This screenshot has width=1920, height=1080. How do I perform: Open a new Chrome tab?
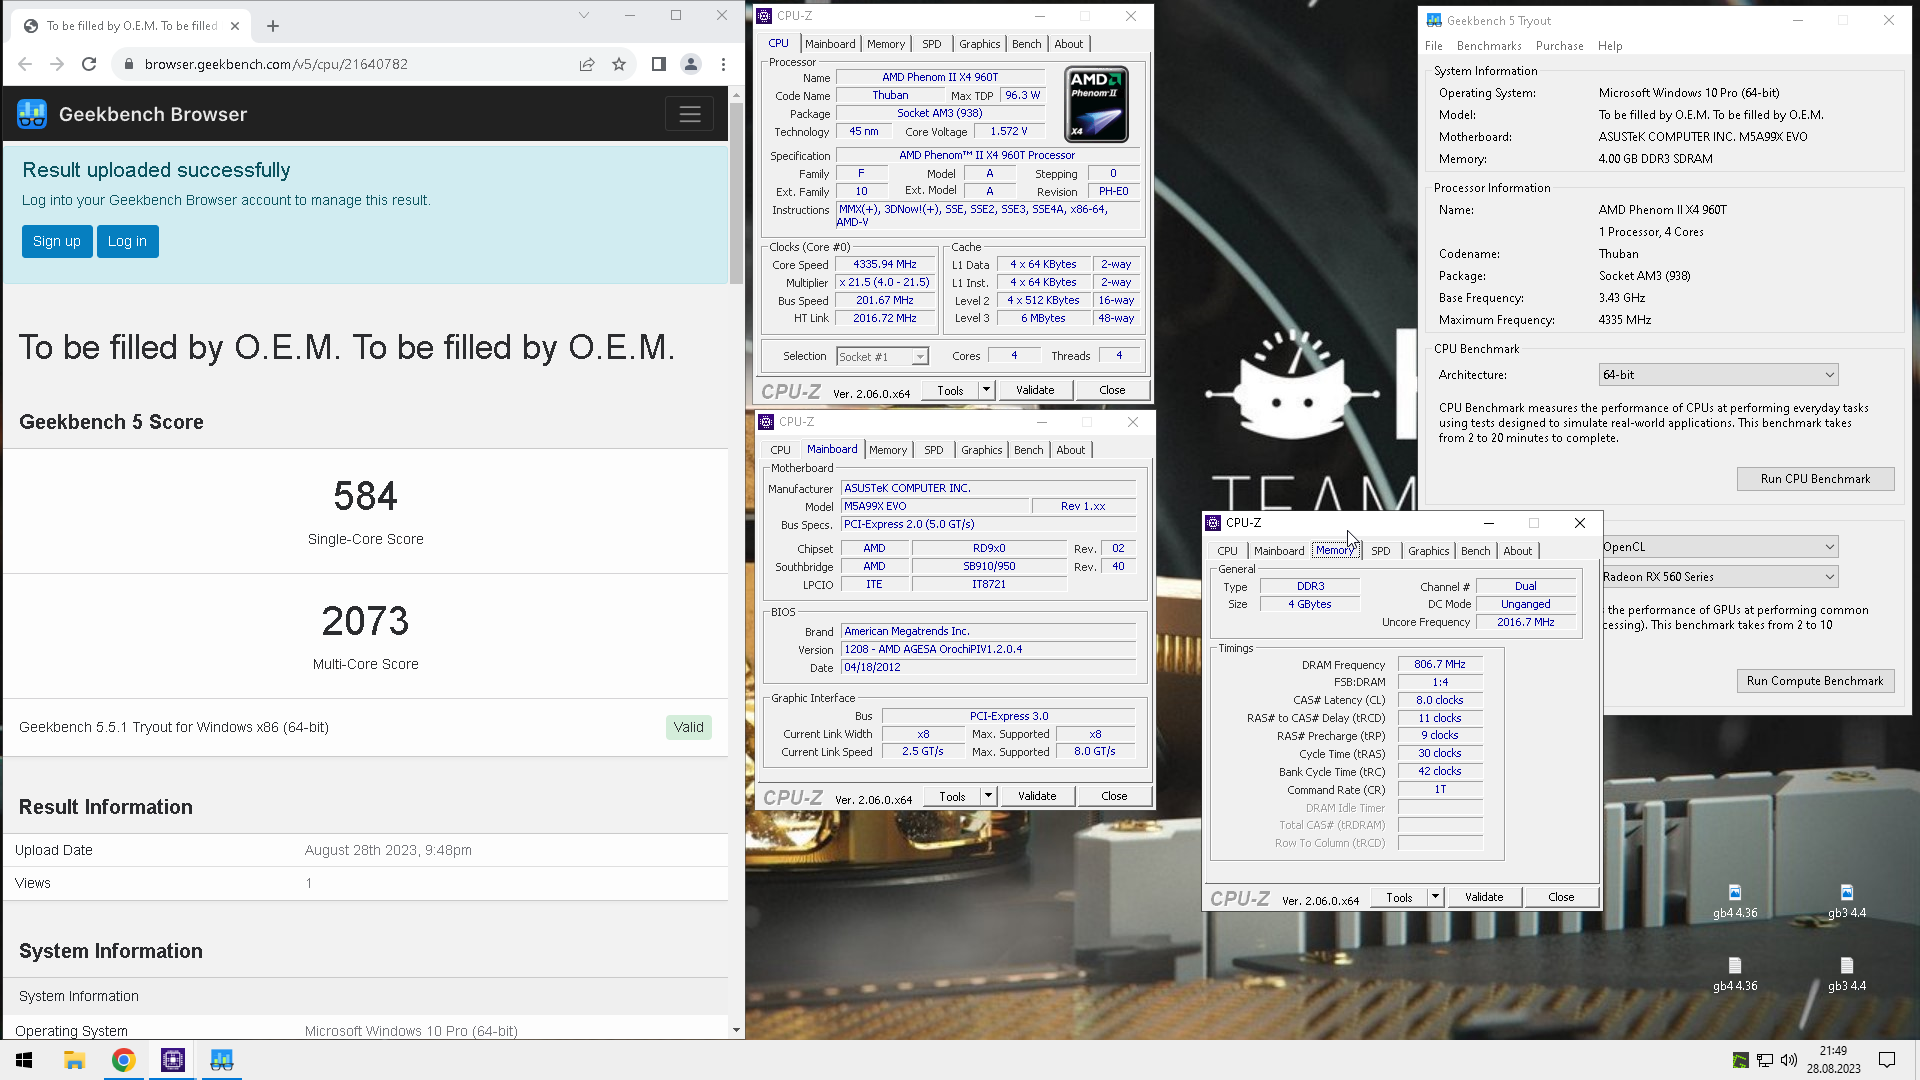[273, 26]
